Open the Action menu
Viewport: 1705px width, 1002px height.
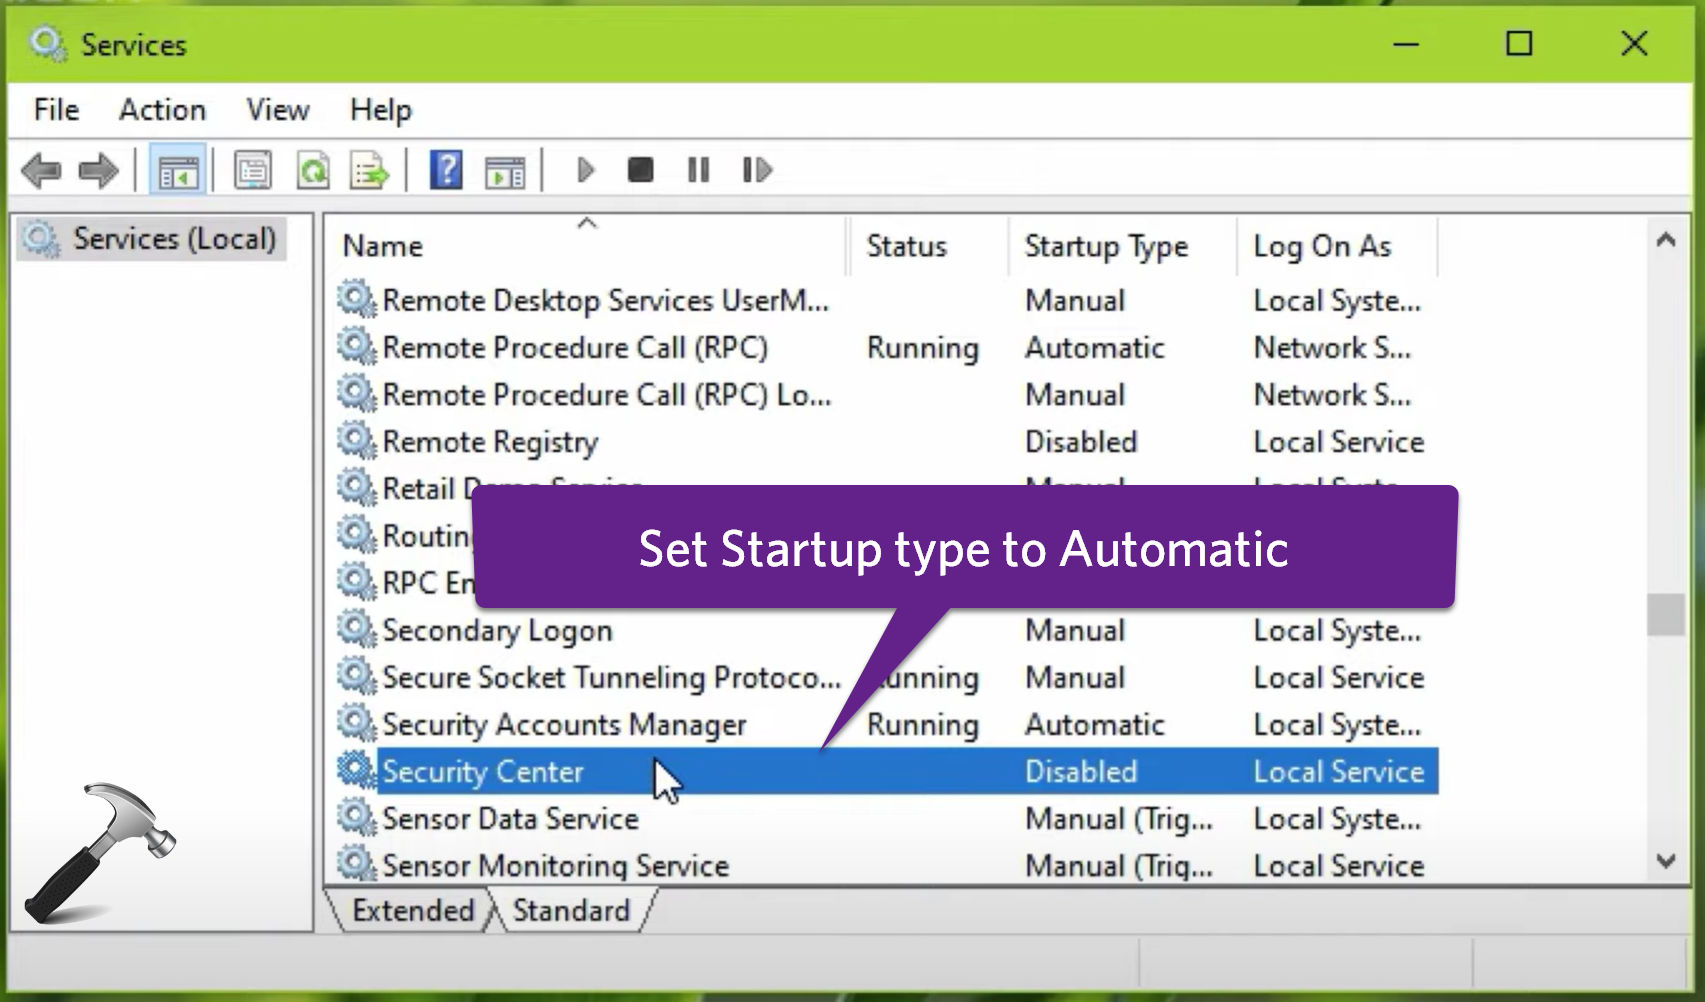click(162, 110)
